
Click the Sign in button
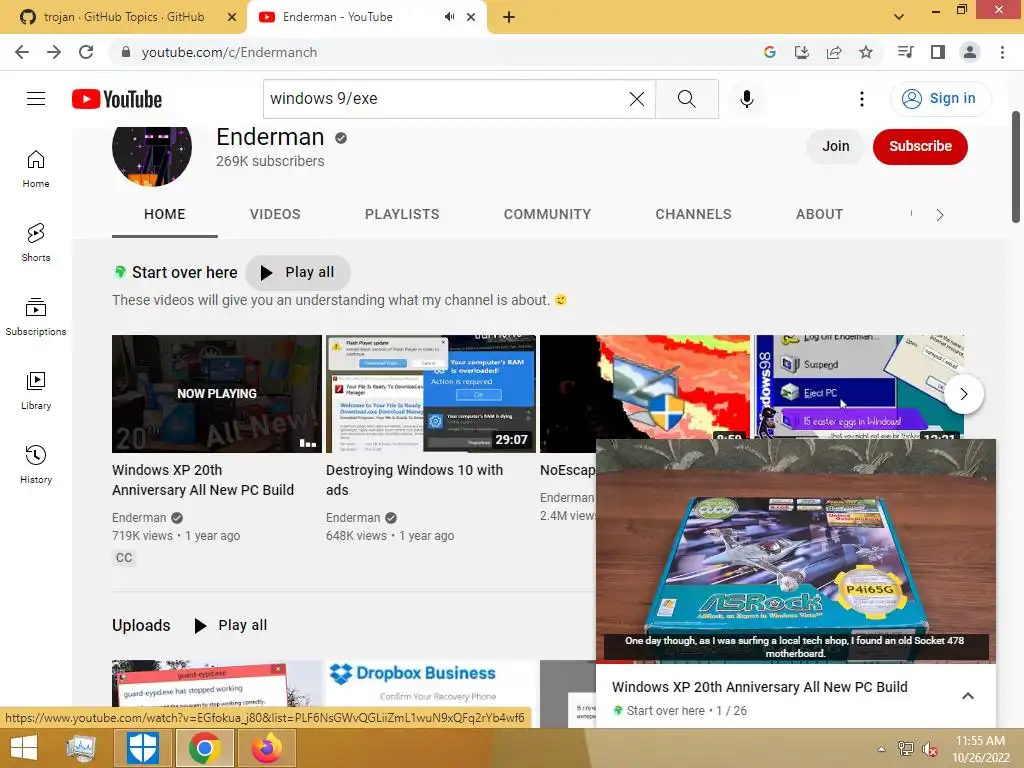(940, 99)
